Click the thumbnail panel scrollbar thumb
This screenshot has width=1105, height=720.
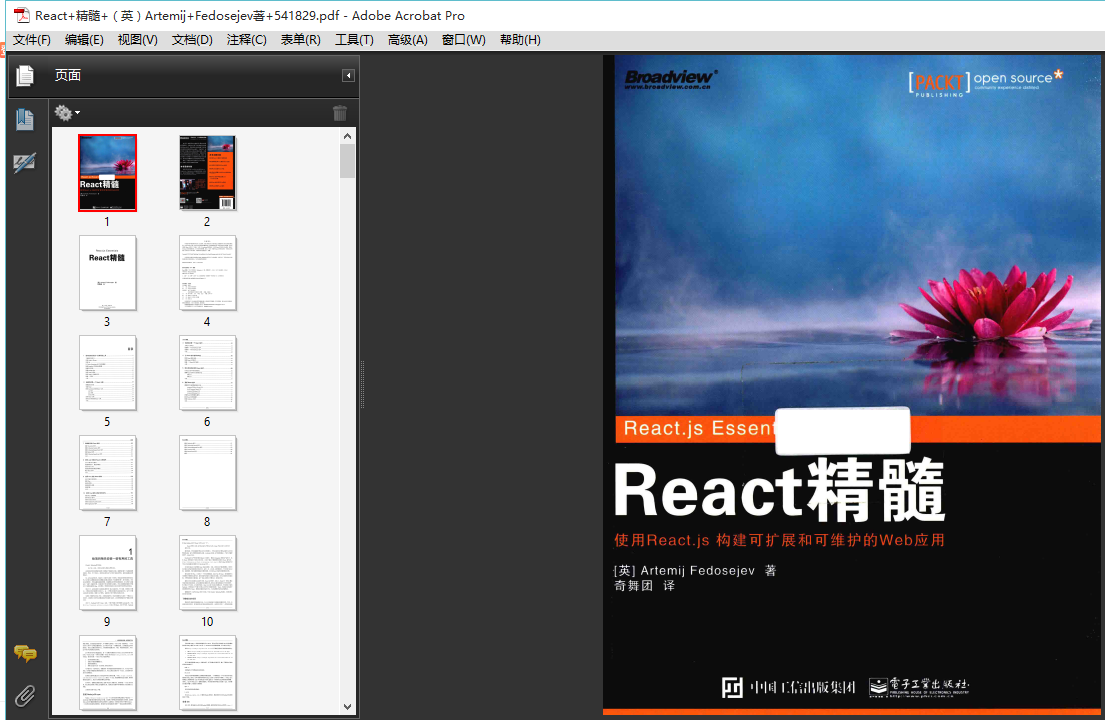coord(347,161)
